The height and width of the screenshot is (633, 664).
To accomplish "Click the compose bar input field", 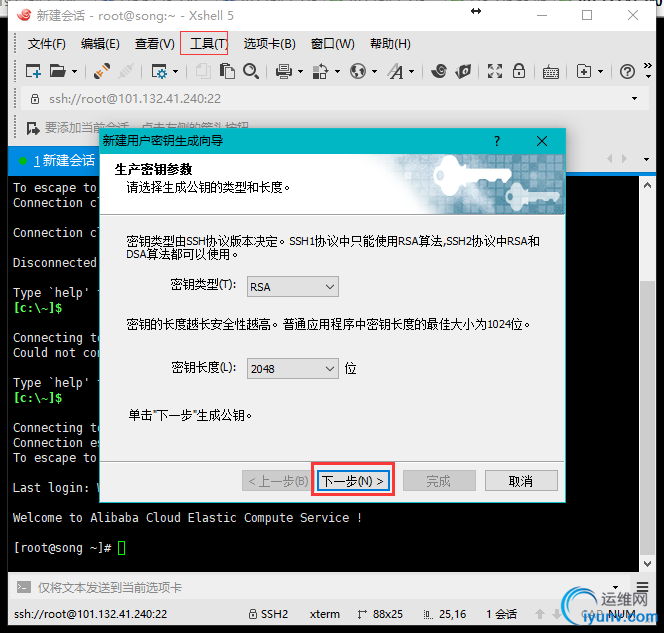I will (322, 587).
